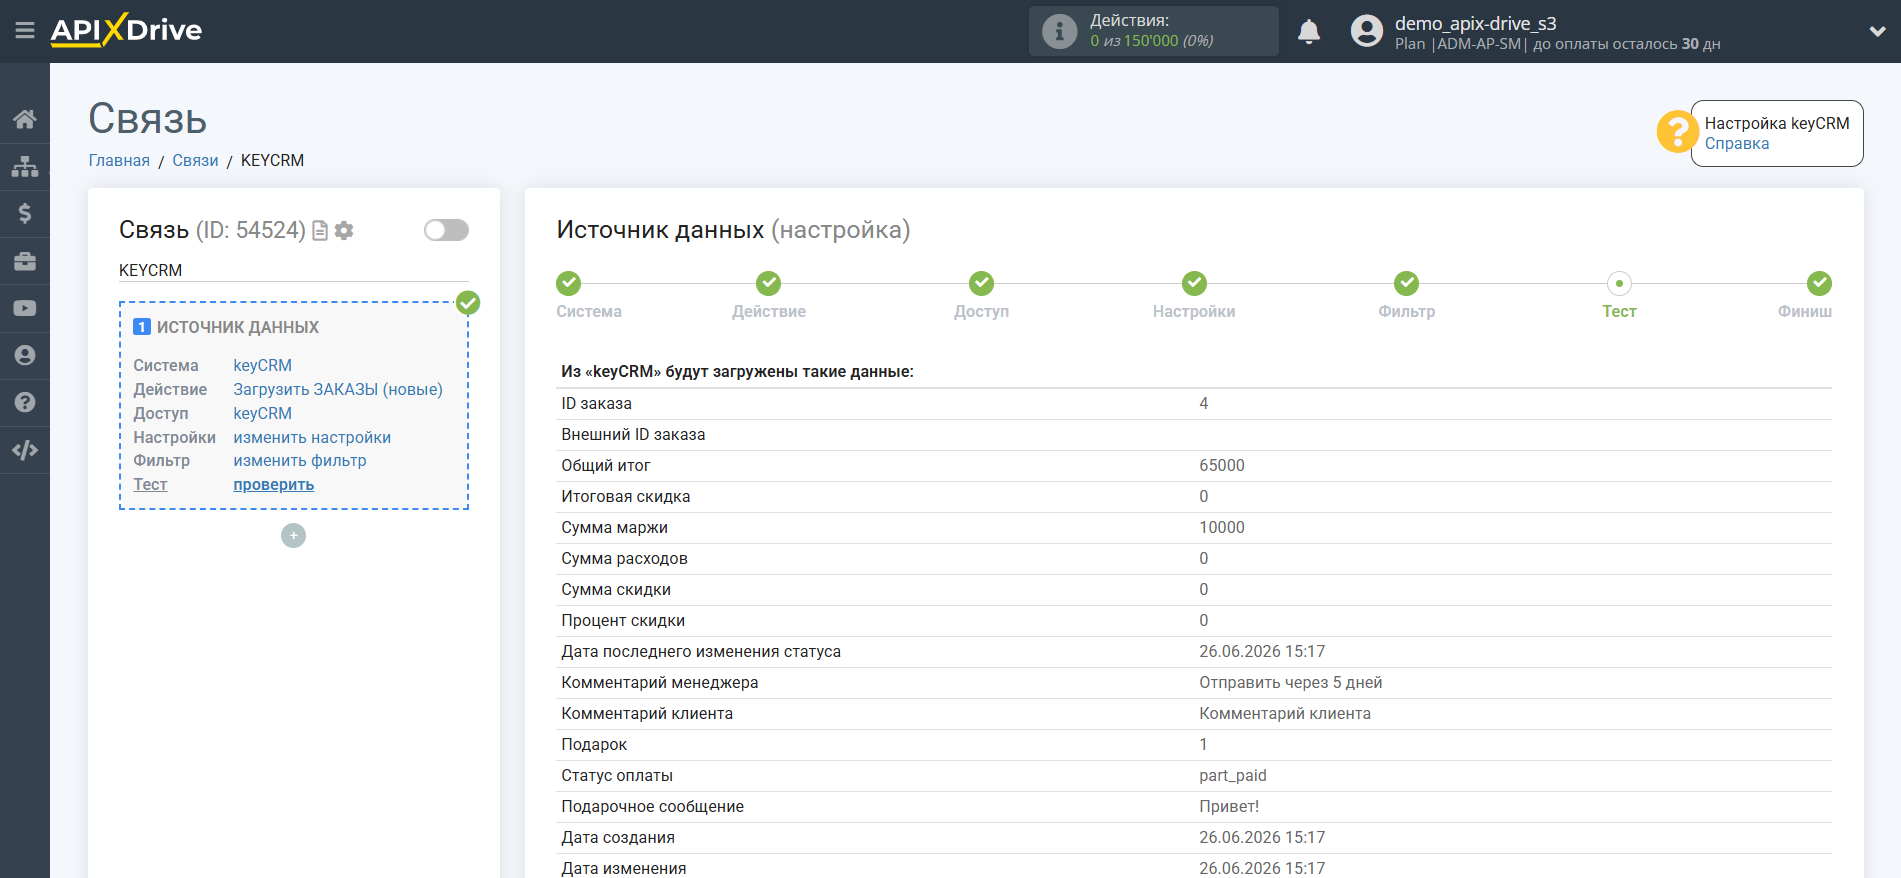Click the user avatar icon
1901x878 pixels.
[1367, 31]
